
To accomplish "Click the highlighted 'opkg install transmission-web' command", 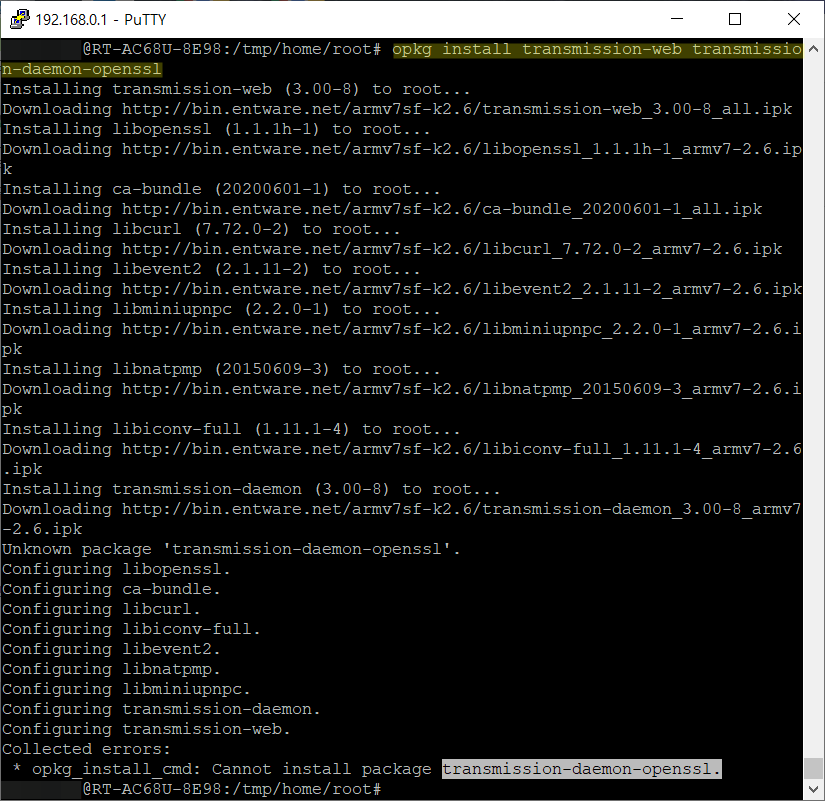I will (x=537, y=49).
